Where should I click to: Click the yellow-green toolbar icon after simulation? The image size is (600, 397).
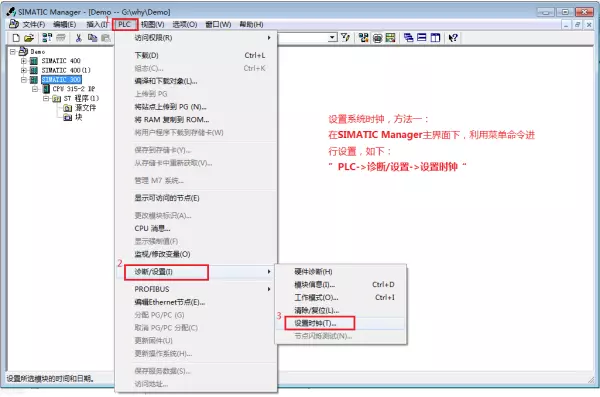click(390, 38)
